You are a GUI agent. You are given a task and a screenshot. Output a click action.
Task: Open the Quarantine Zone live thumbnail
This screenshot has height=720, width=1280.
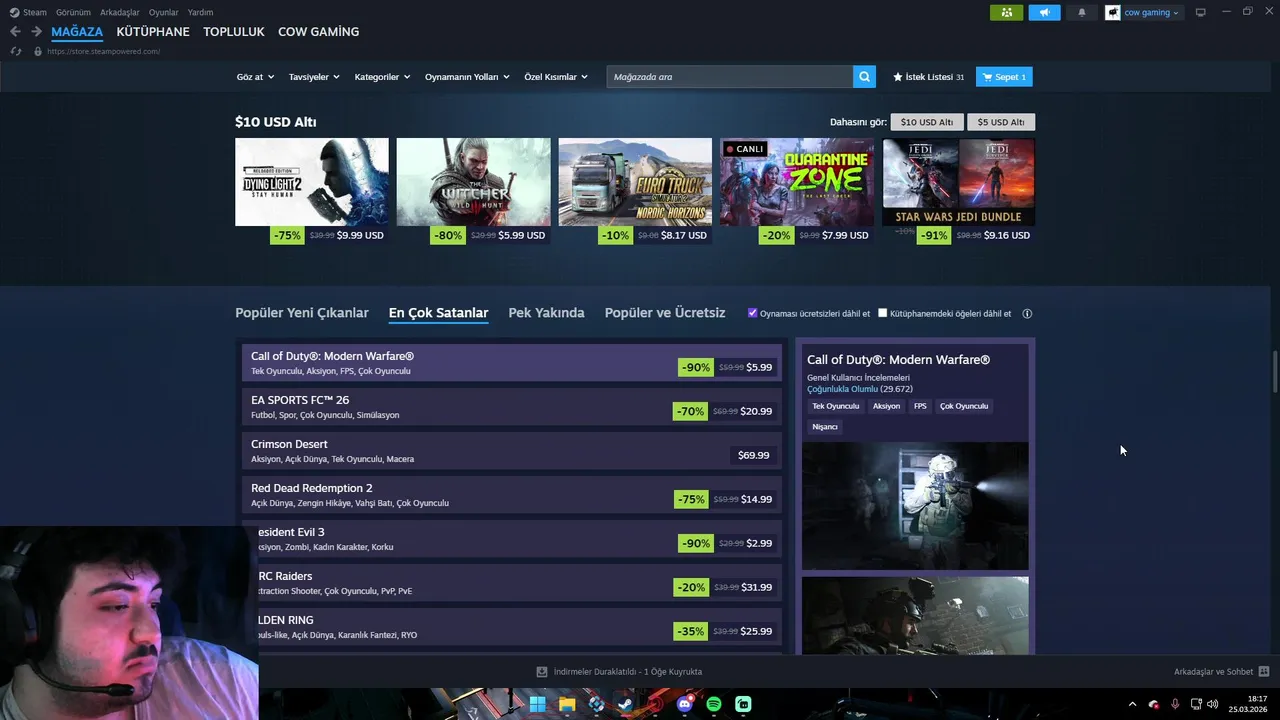pos(797,182)
